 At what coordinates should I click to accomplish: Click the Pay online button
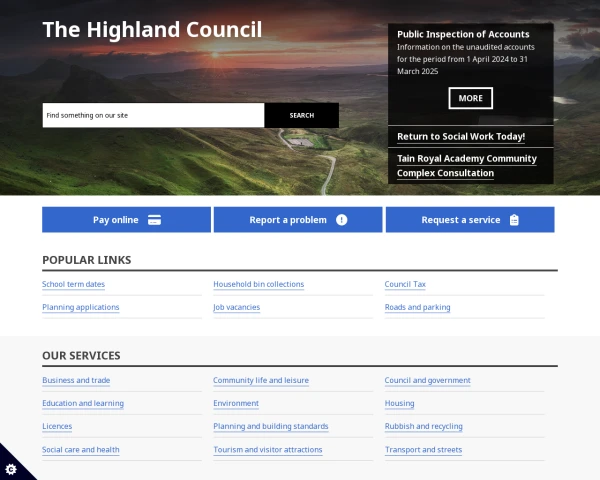coord(126,220)
